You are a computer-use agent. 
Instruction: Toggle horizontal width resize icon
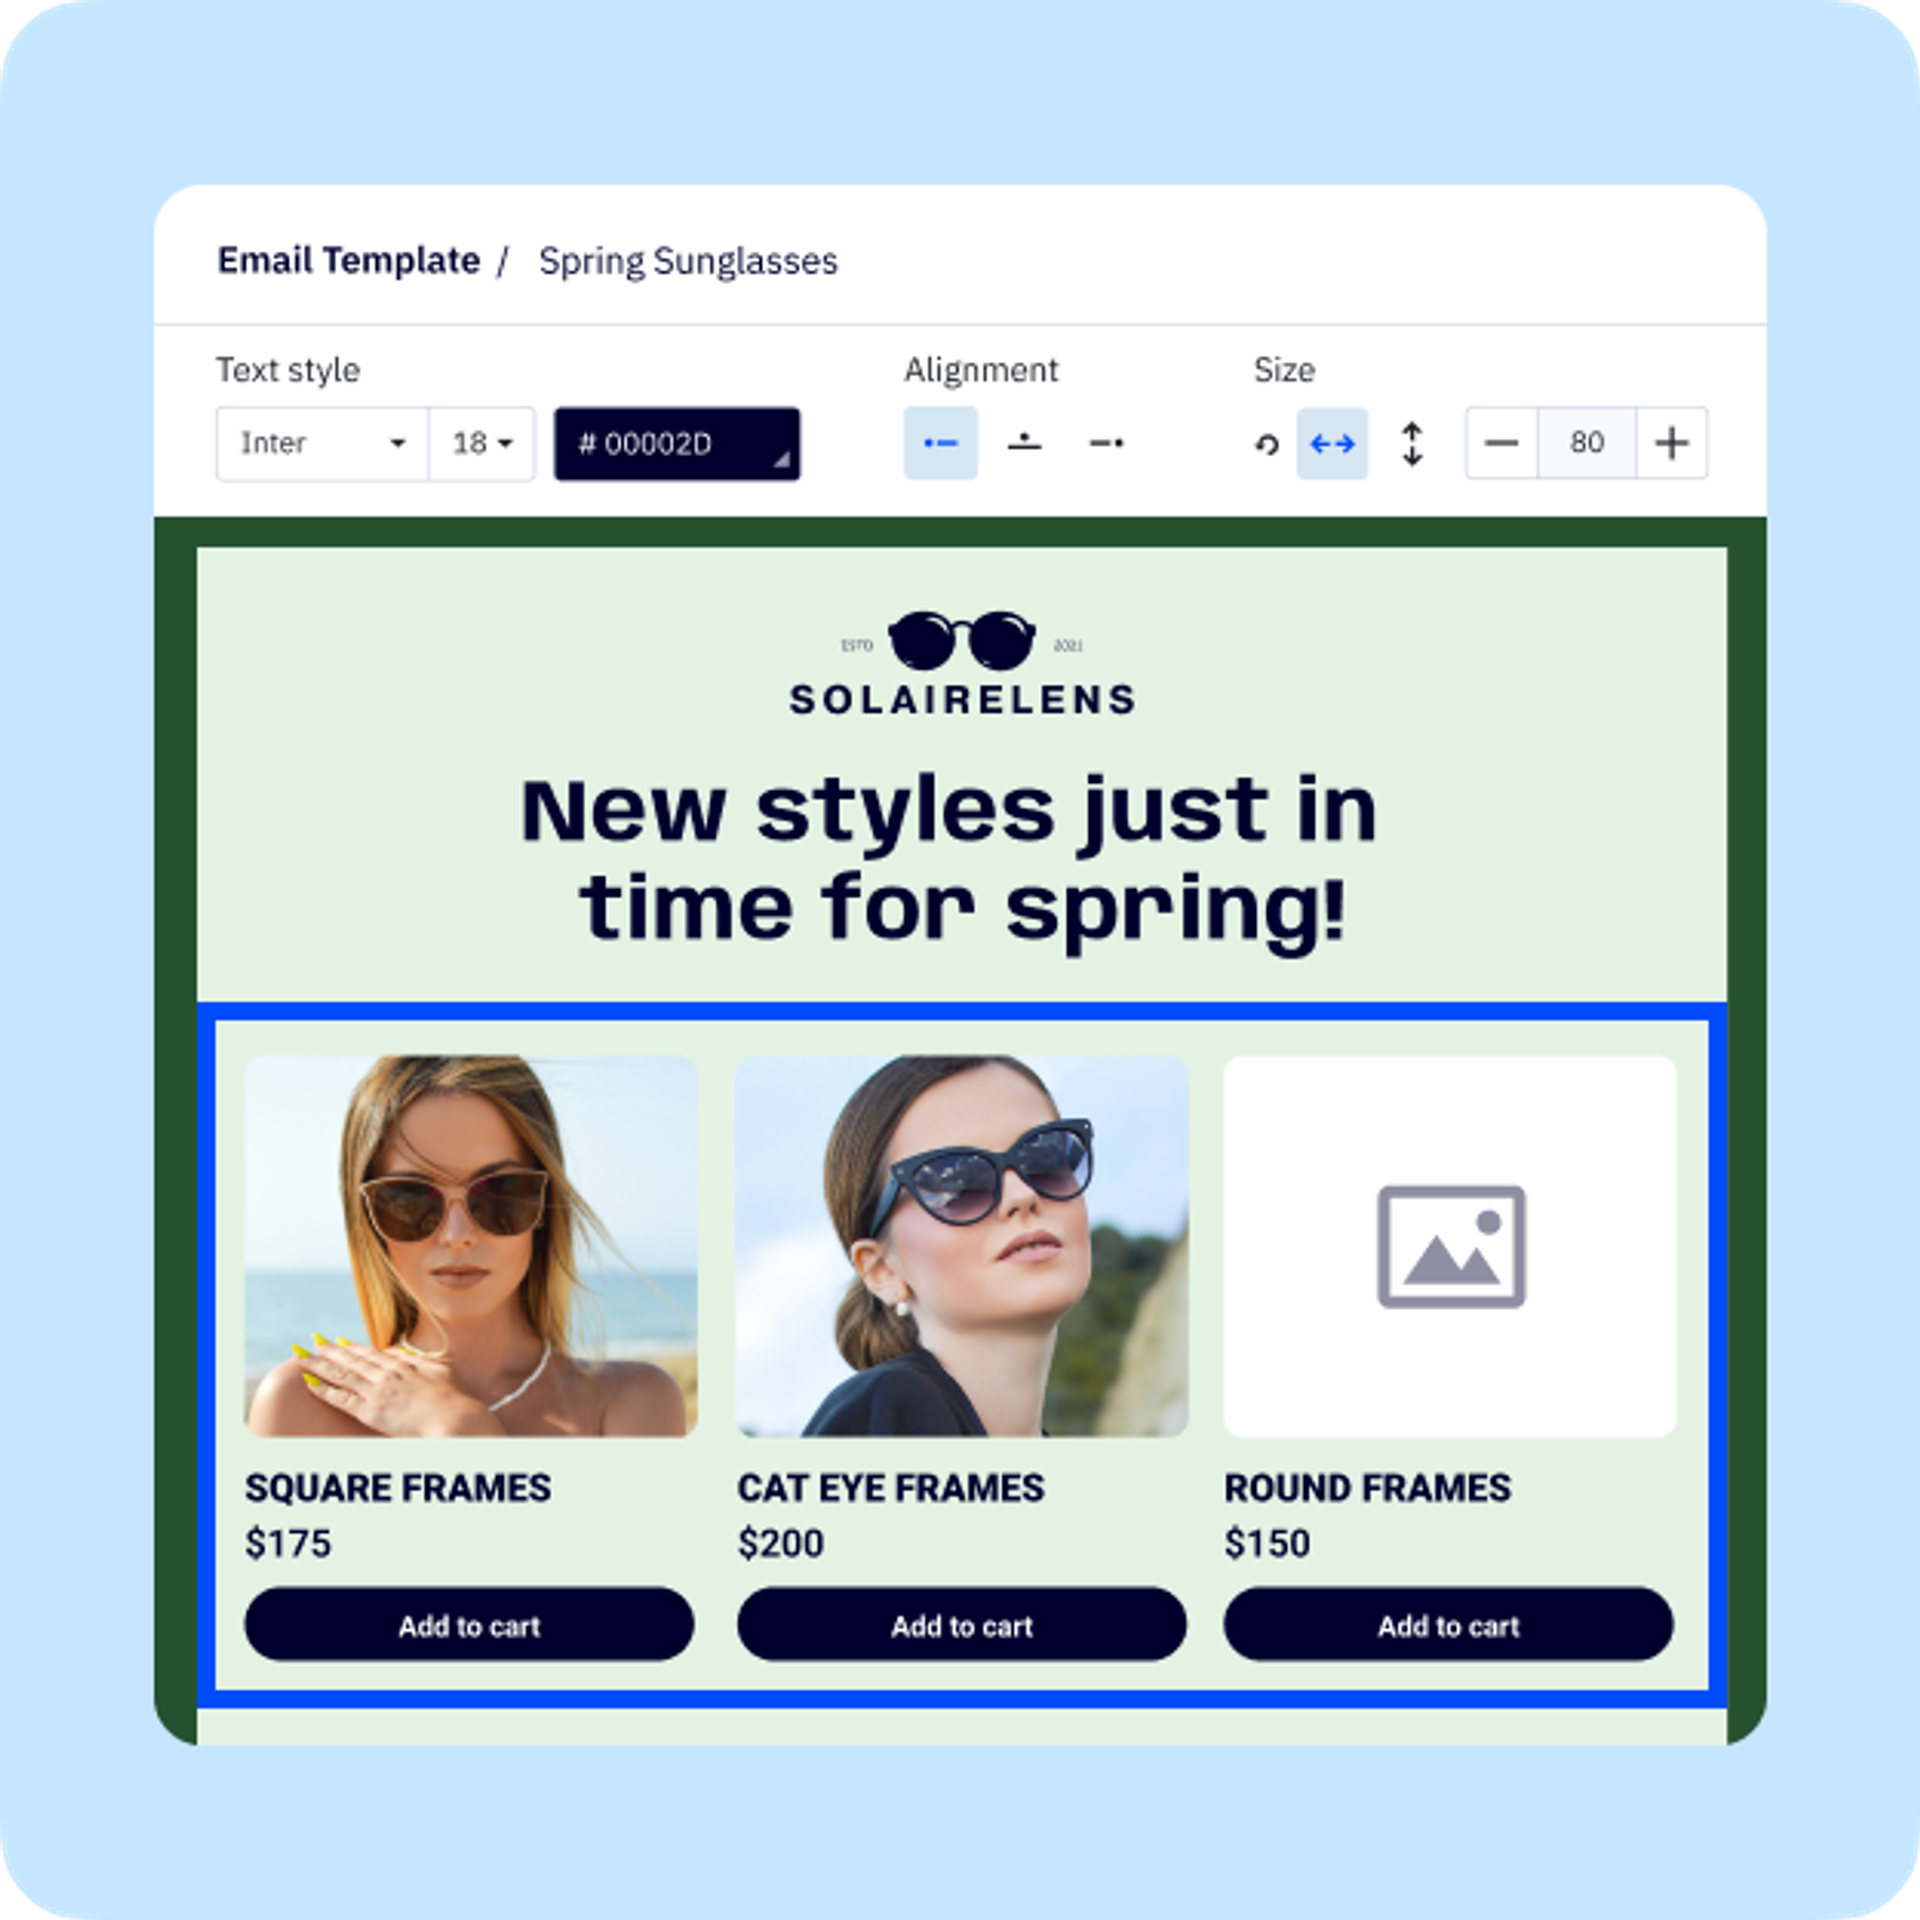(1332, 444)
